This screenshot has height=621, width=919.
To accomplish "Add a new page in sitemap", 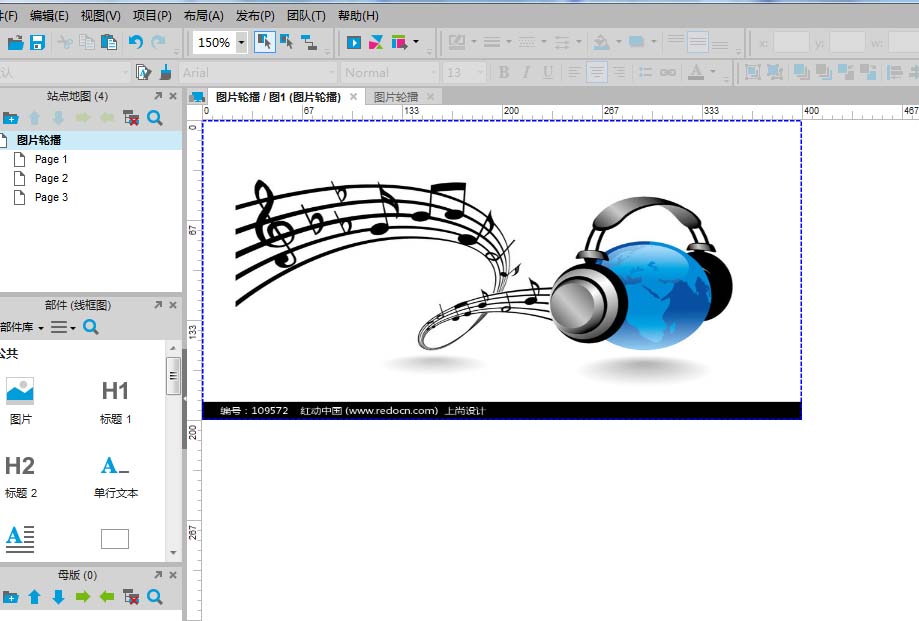I will point(11,118).
